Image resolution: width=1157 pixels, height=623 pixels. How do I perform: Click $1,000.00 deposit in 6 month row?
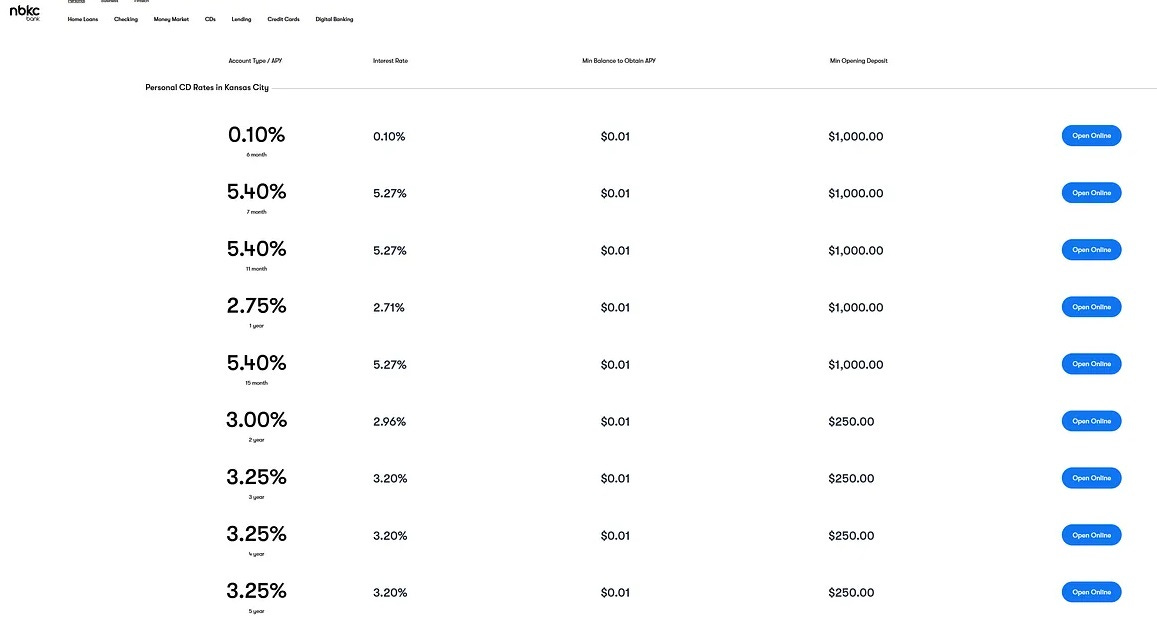(856, 137)
